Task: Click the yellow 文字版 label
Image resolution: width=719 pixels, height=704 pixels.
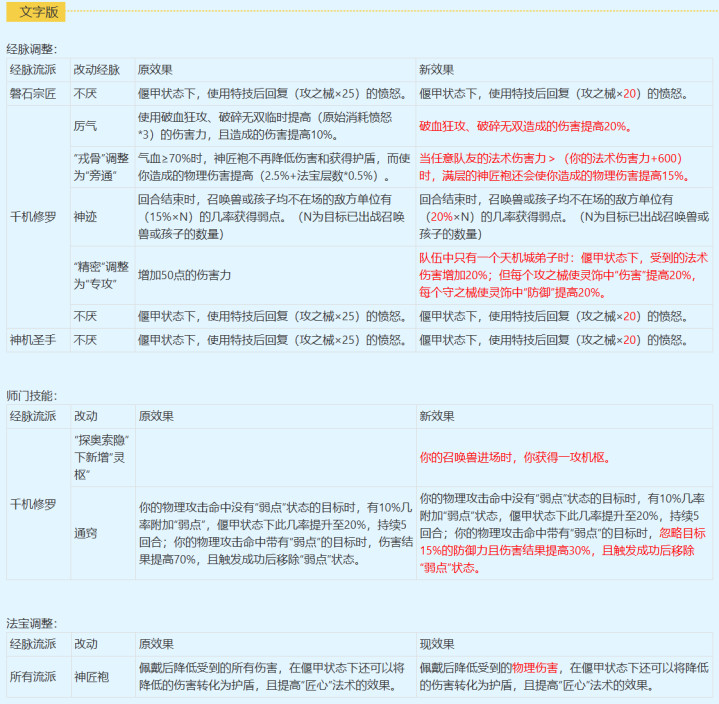Action: click(x=36, y=12)
